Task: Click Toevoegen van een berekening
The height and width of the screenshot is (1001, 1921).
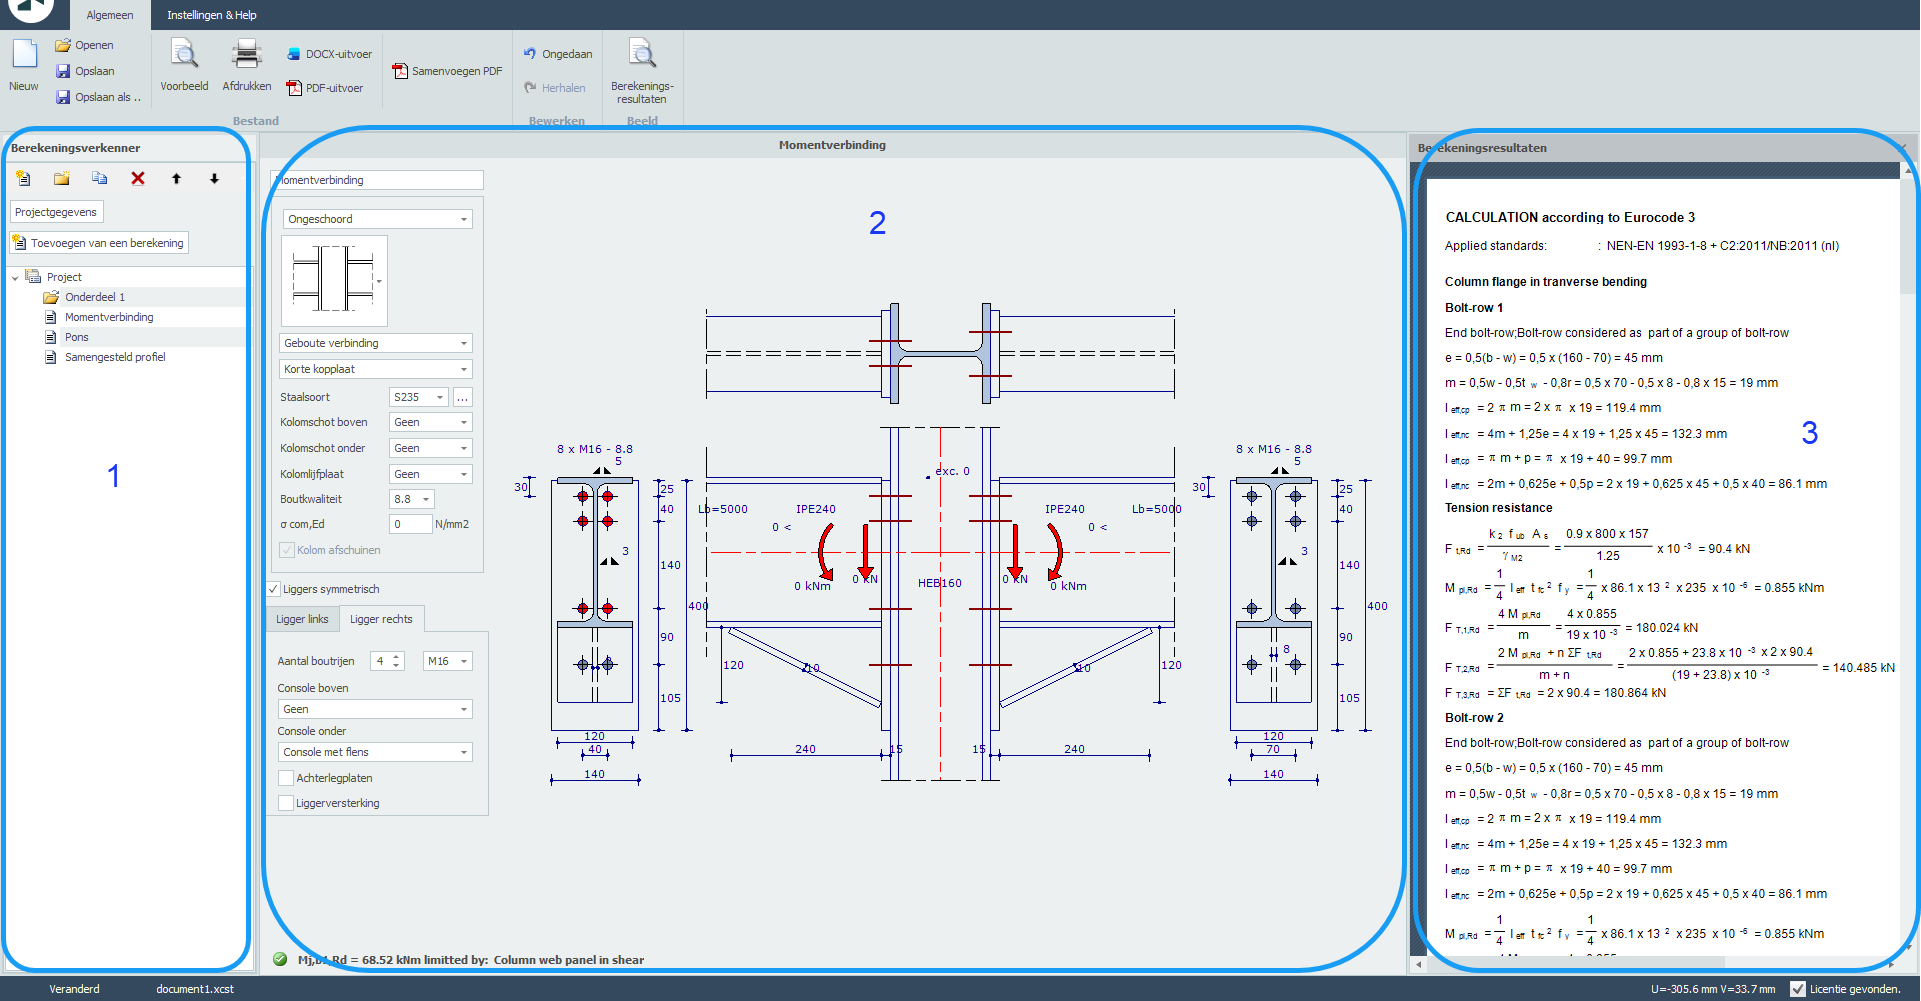Action: pyautogui.click(x=99, y=243)
